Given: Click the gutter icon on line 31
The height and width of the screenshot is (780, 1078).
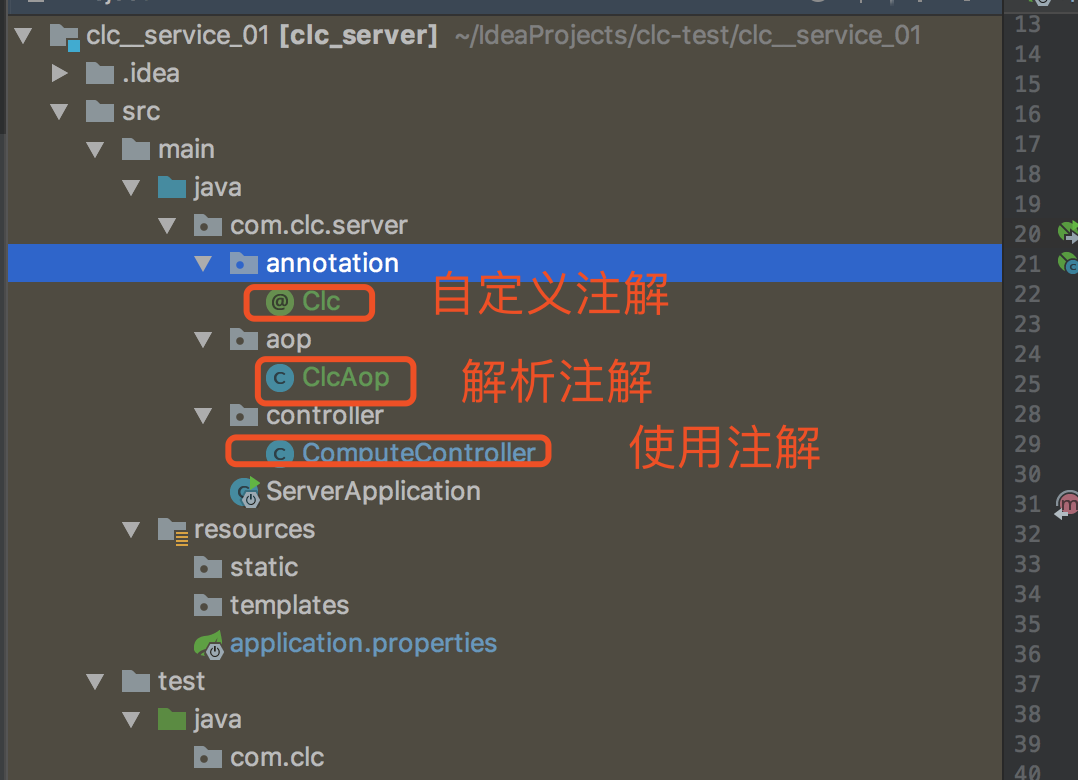Looking at the screenshot, I should pyautogui.click(x=1067, y=504).
